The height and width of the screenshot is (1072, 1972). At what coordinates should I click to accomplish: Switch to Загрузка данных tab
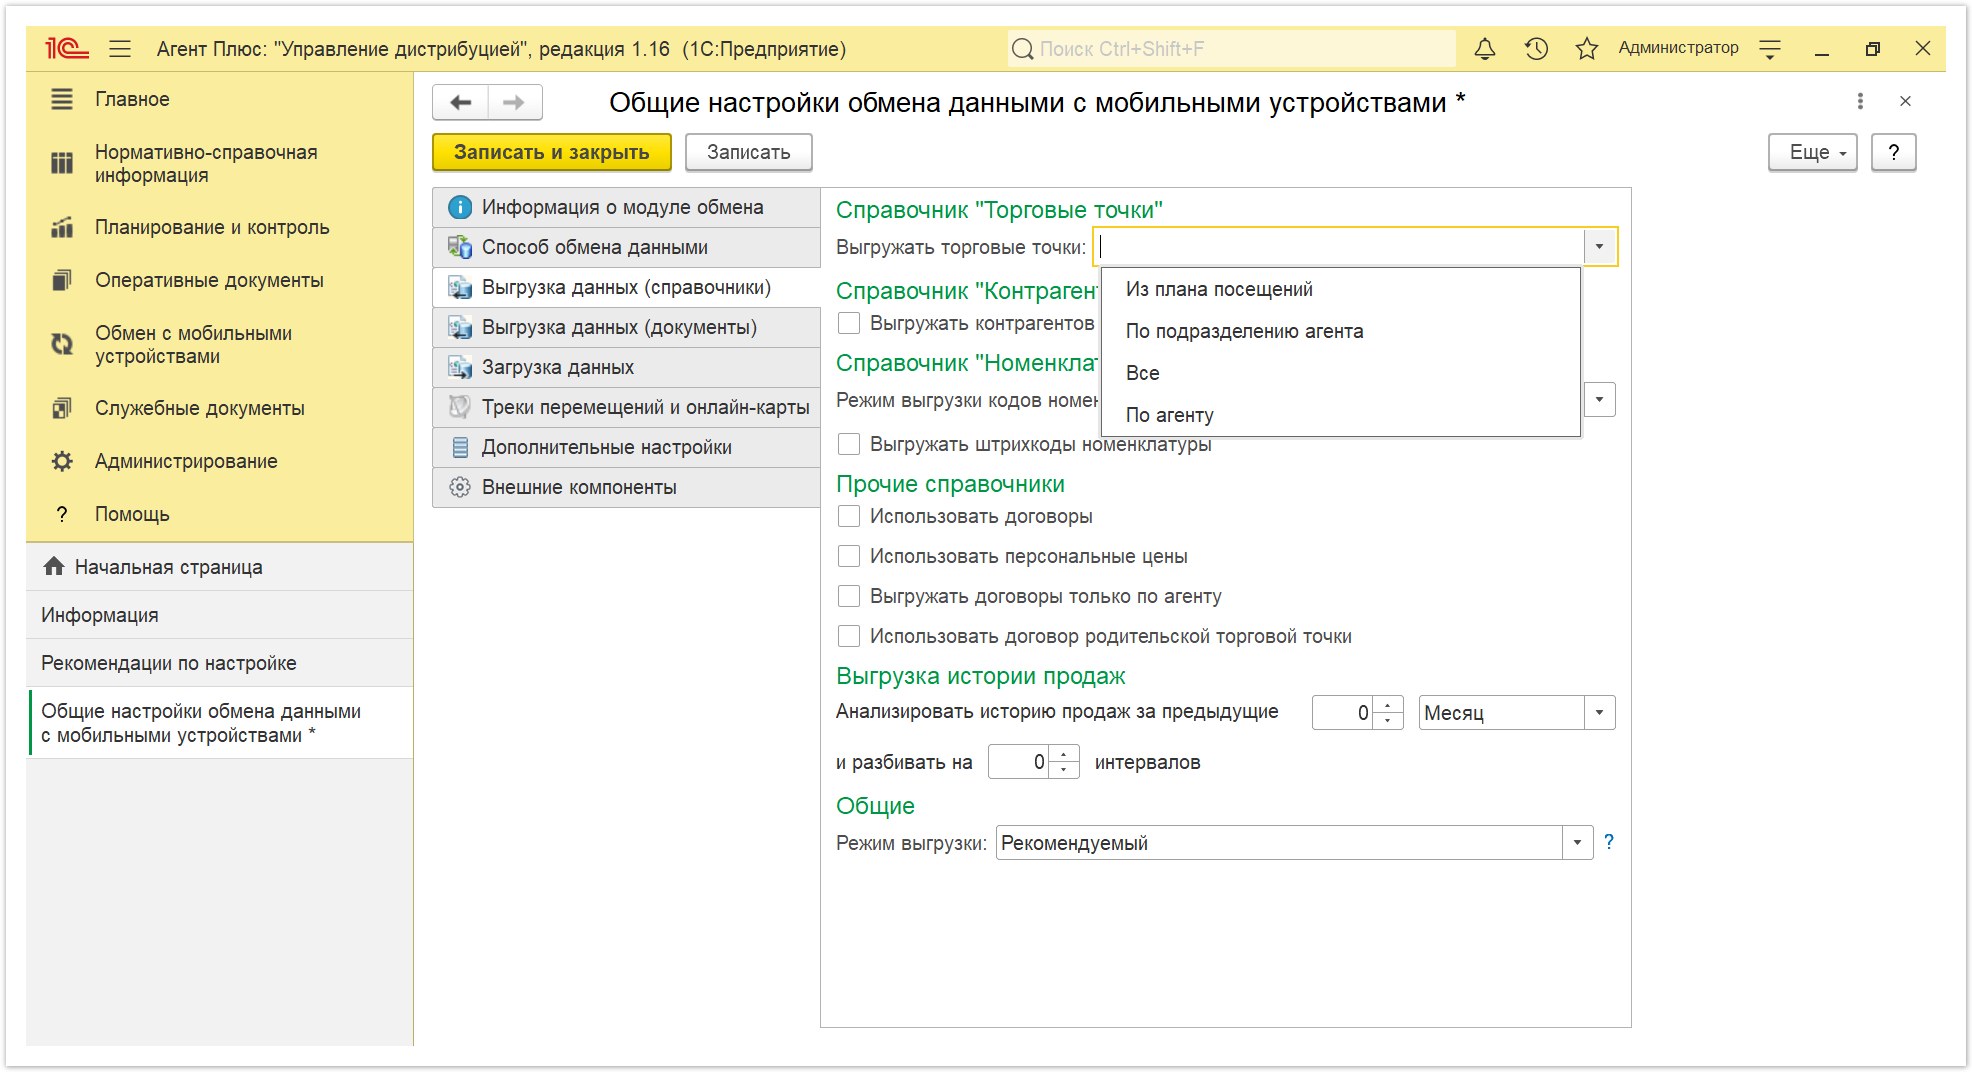pos(626,367)
